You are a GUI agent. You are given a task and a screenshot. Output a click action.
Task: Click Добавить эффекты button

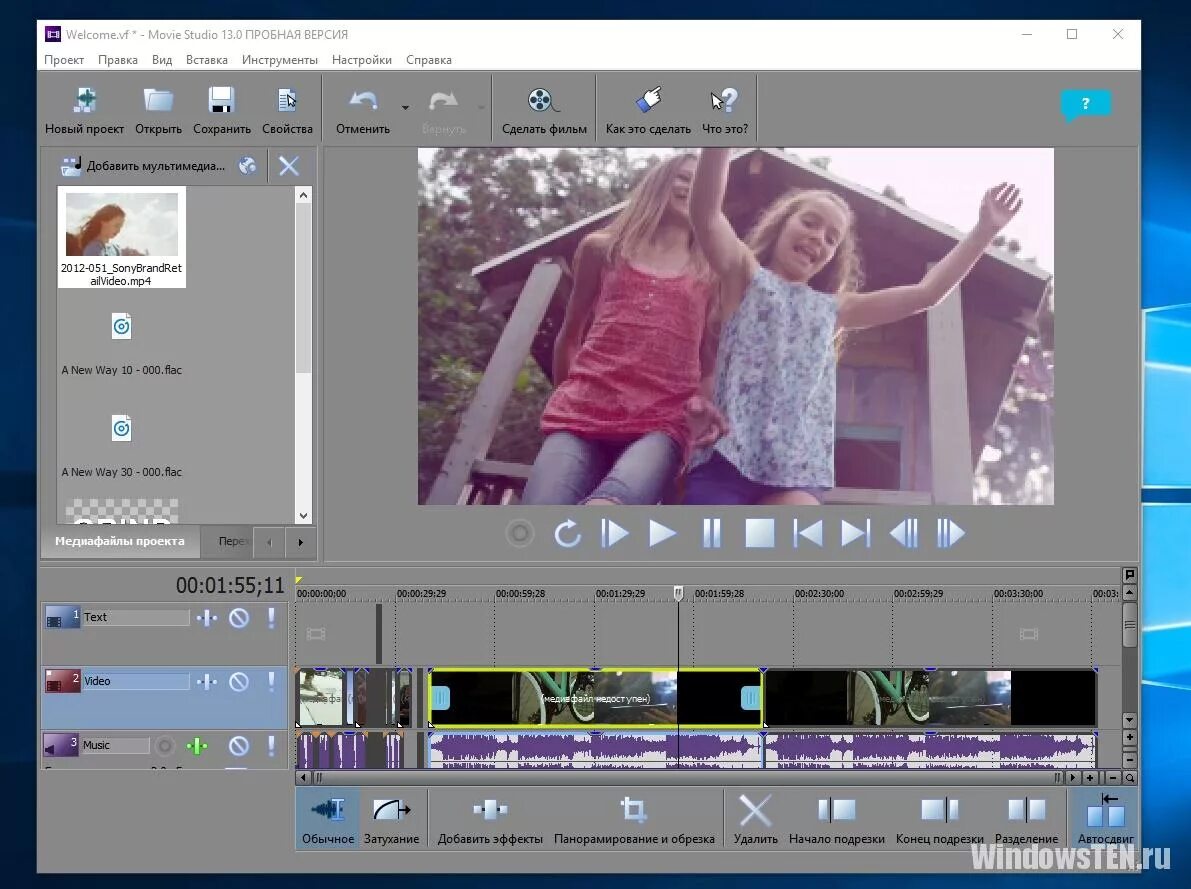pos(490,818)
